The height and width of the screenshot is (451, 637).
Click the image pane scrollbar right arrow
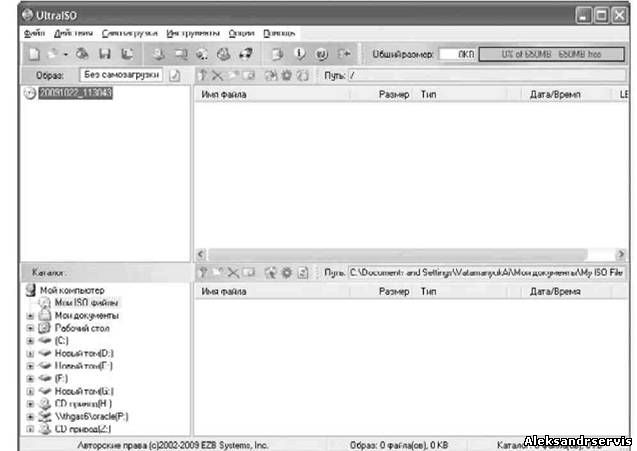tap(620, 255)
